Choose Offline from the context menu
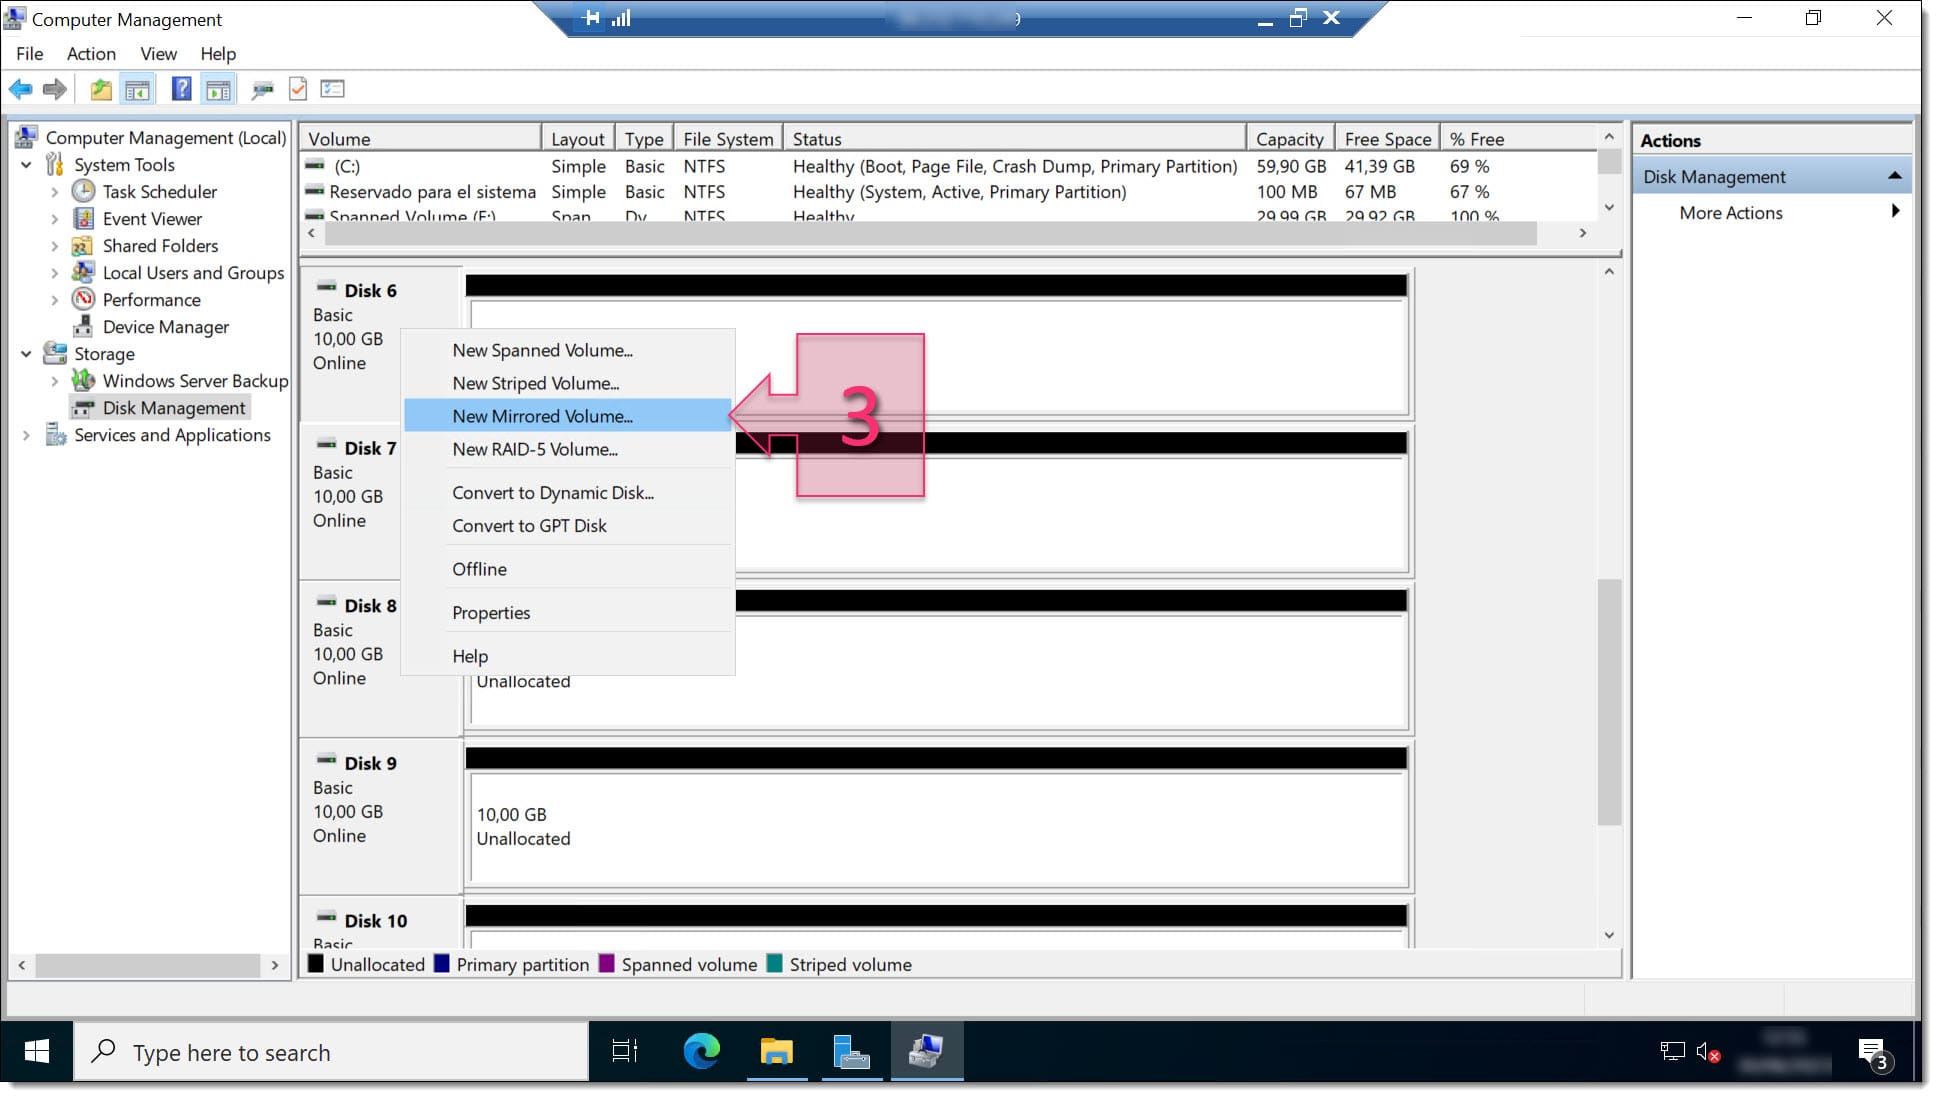 tap(568, 568)
